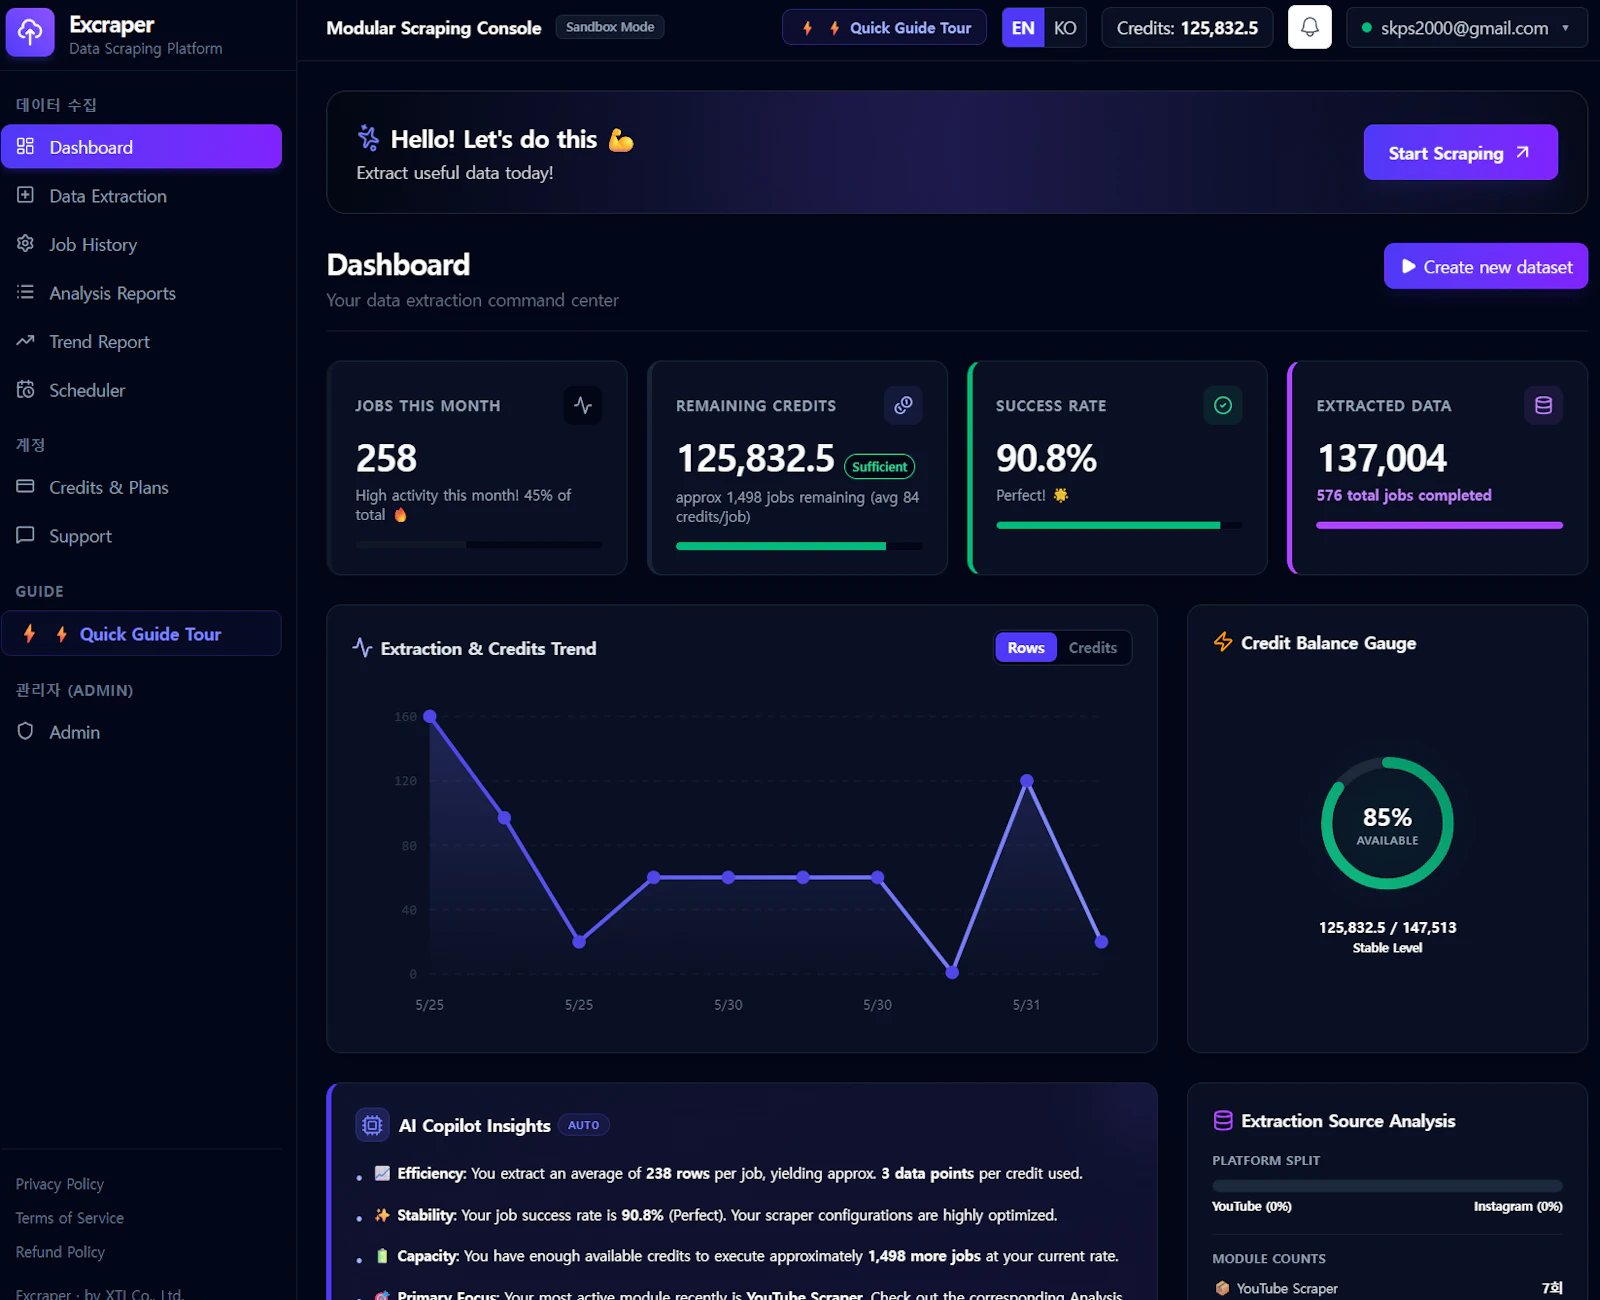Click the Success Rate progress bar
The height and width of the screenshot is (1300, 1600).
(1119, 525)
